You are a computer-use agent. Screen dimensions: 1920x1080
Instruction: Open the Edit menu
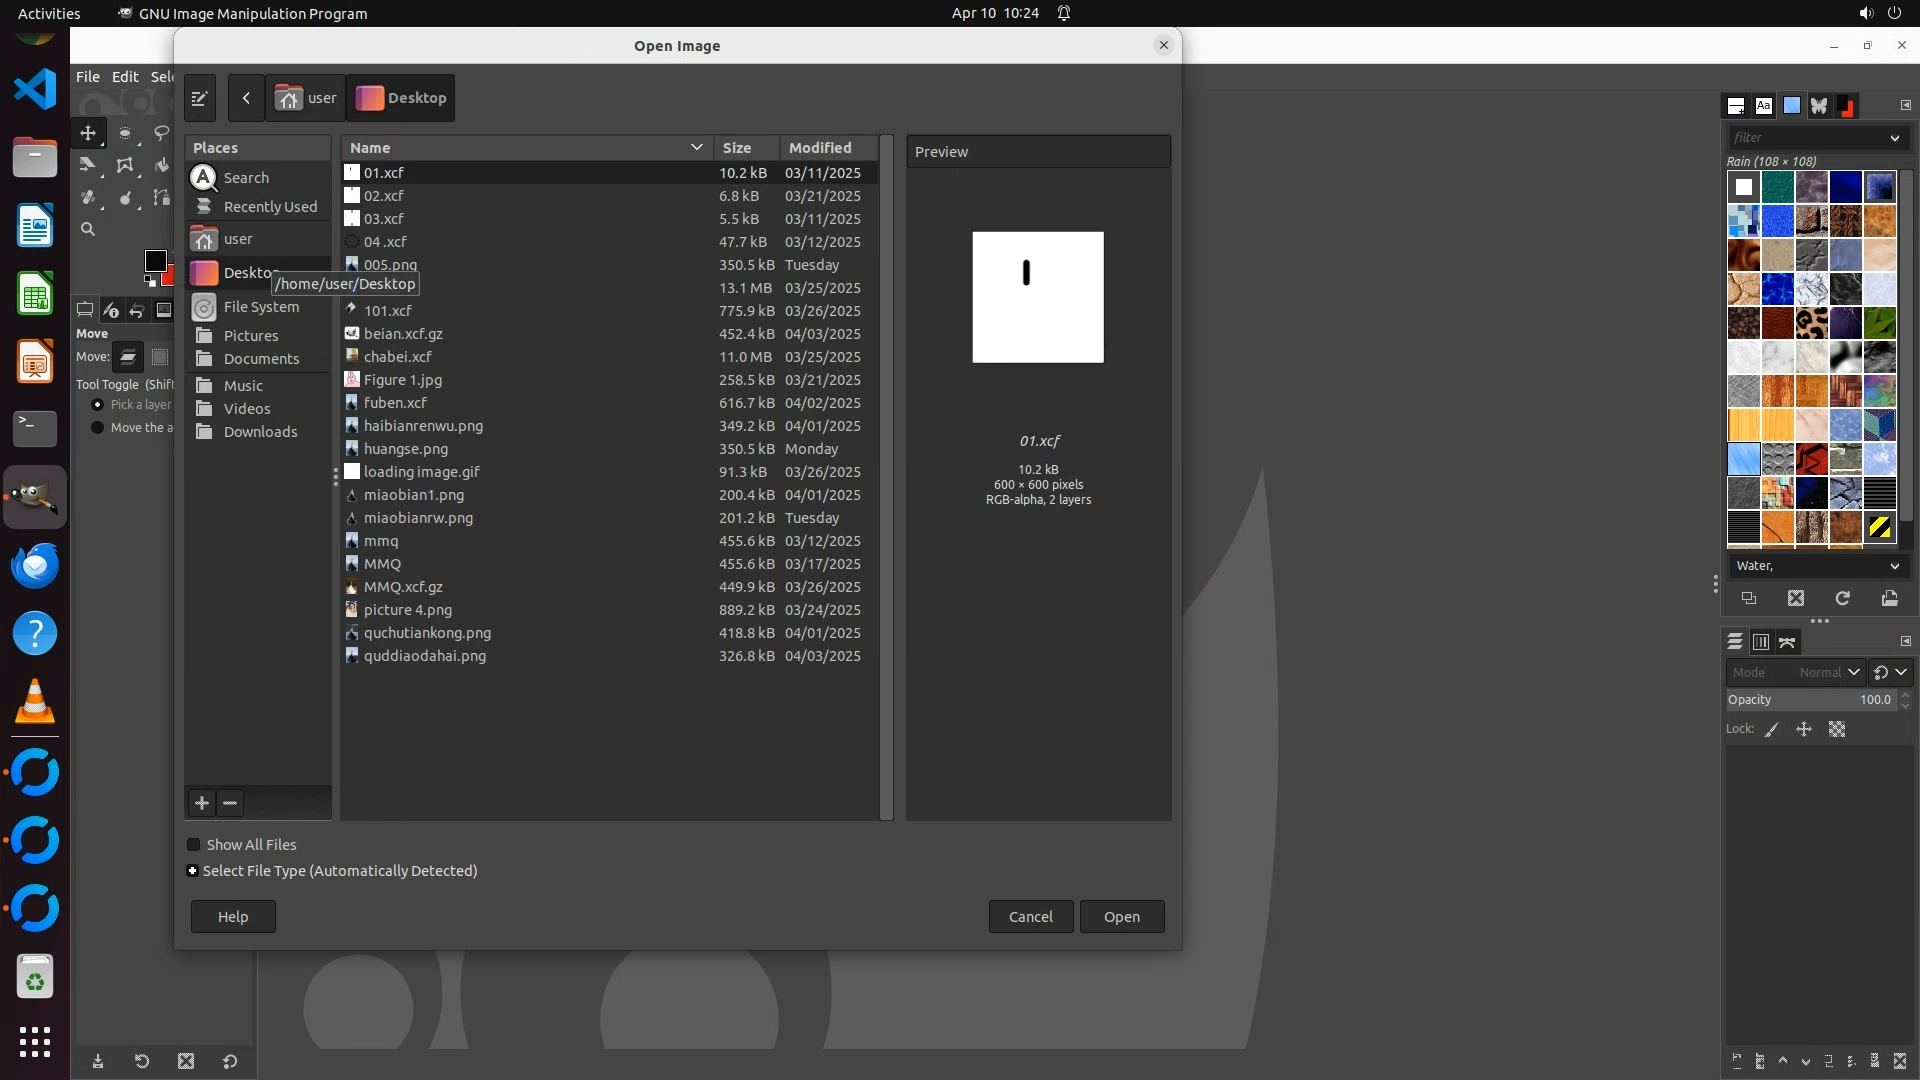[x=125, y=77]
